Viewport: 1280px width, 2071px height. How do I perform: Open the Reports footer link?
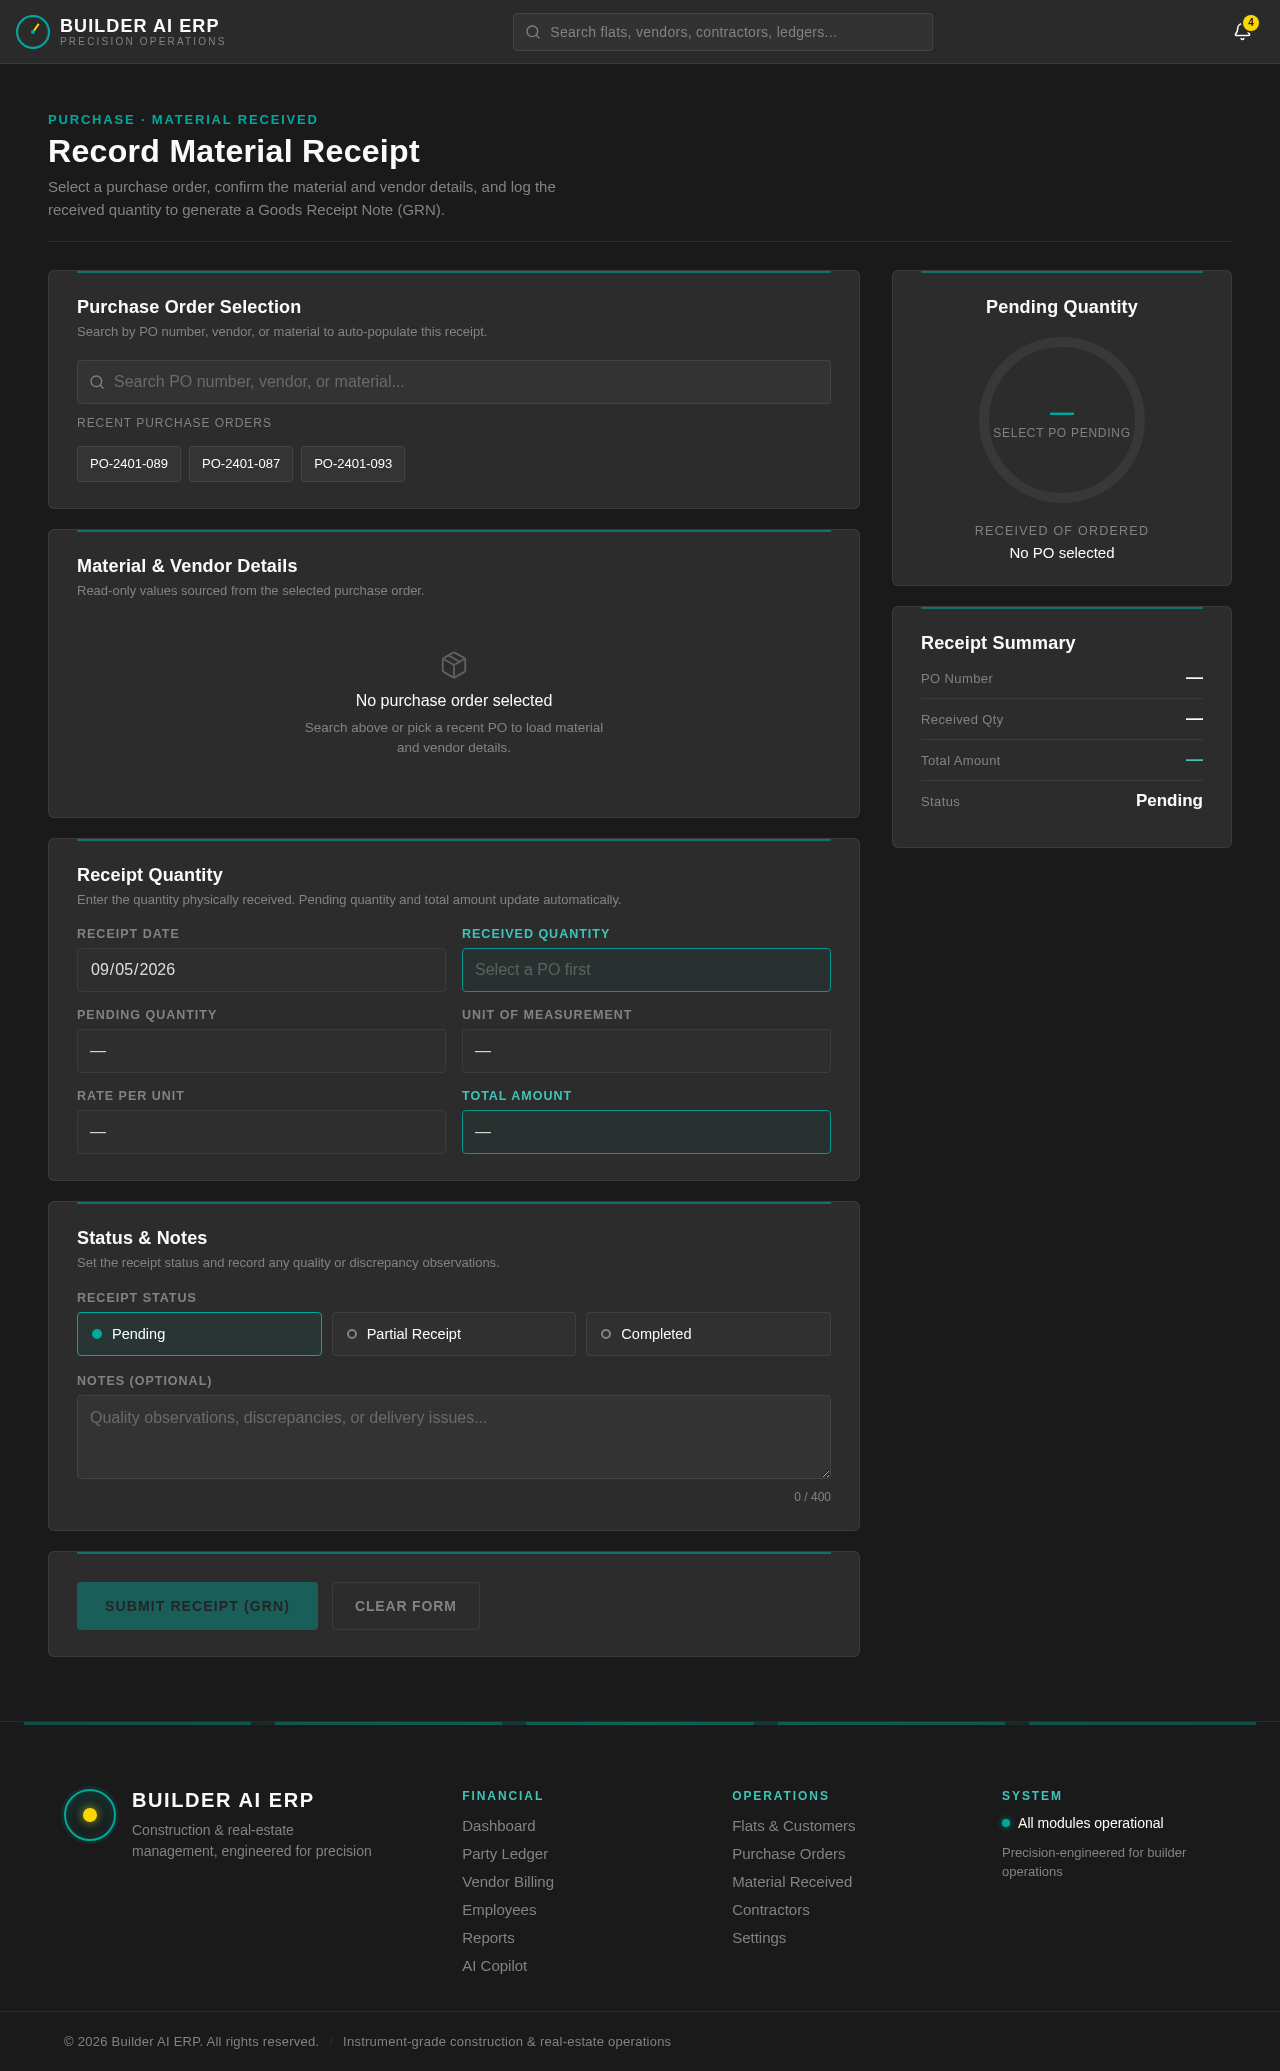[x=488, y=1938]
